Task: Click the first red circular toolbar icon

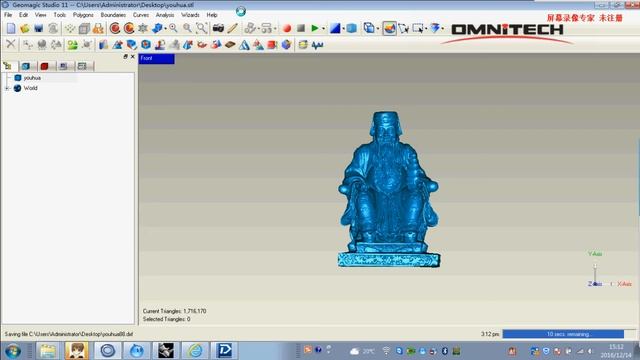Action: (x=115, y=28)
